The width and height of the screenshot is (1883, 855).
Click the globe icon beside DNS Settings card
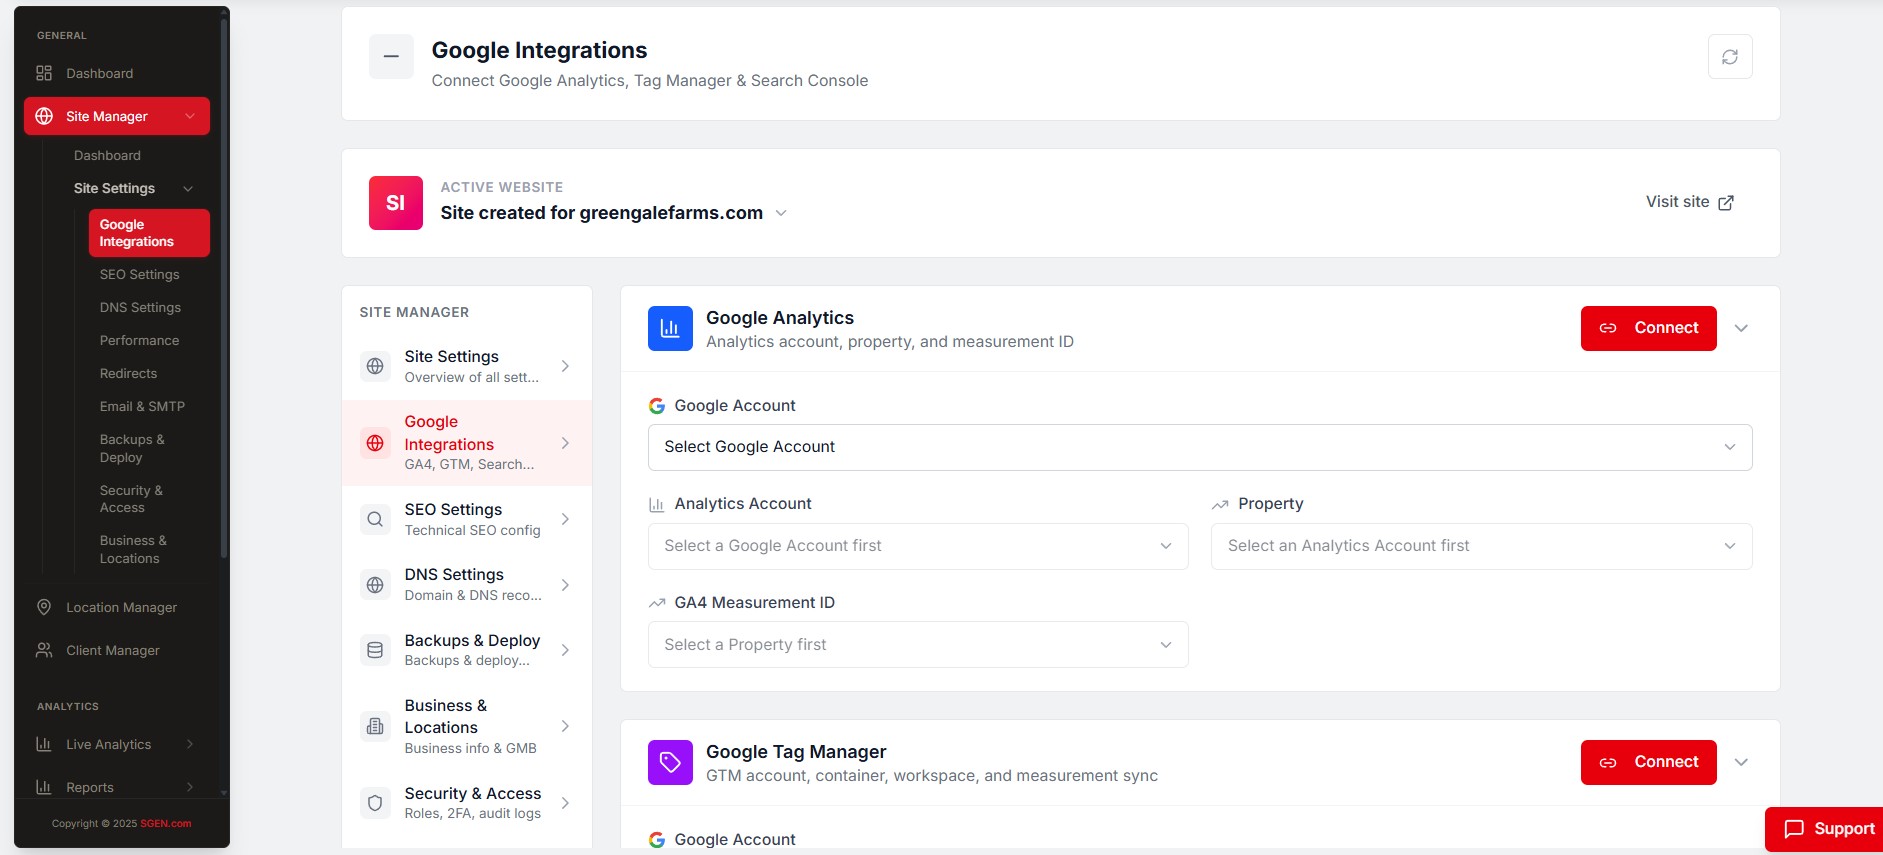(375, 585)
